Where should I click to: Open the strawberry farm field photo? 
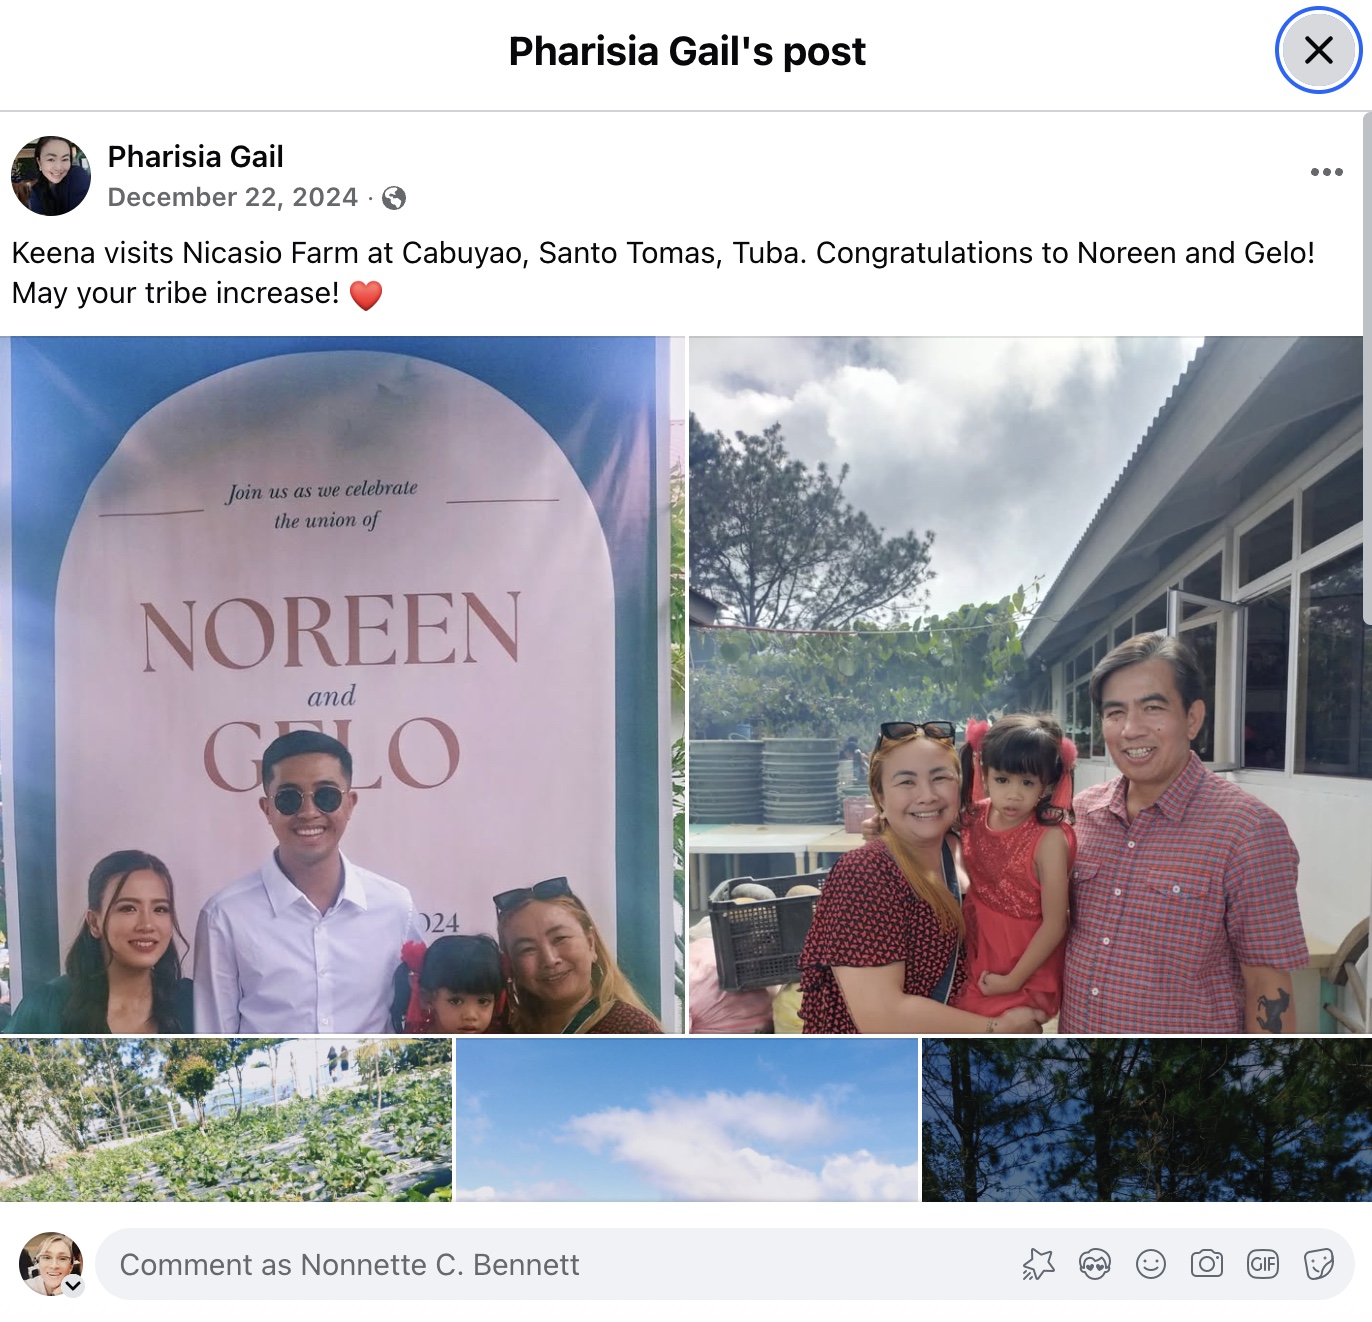coord(226,1120)
